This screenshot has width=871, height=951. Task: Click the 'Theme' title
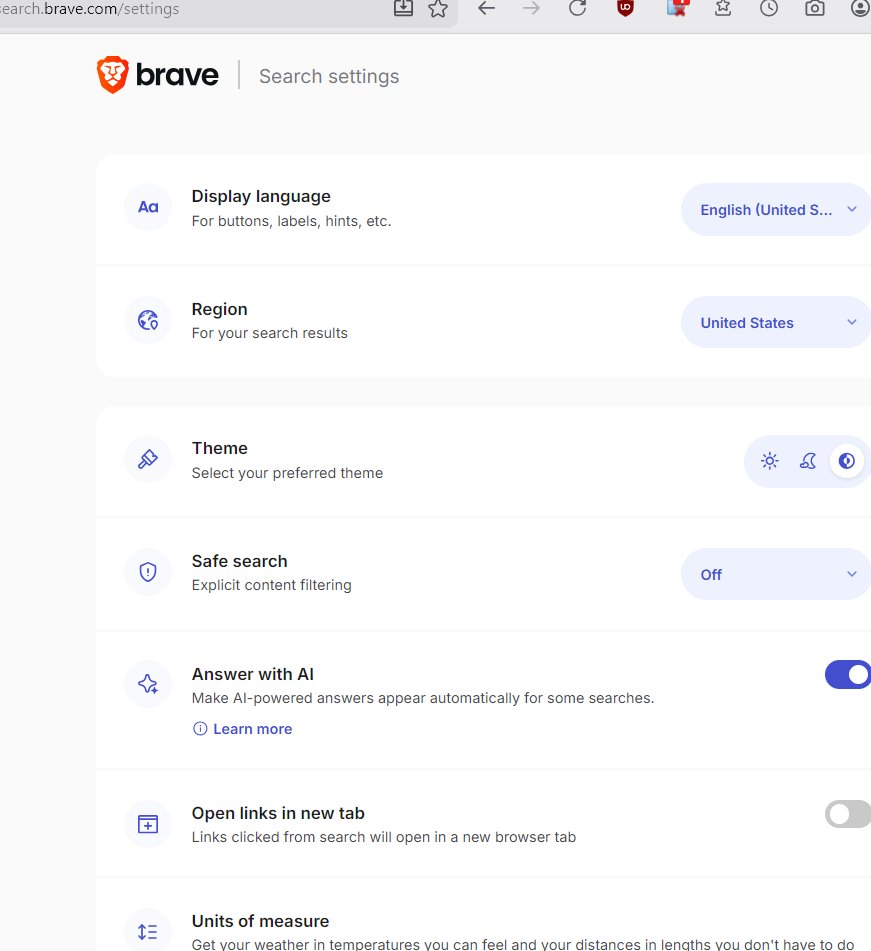point(220,448)
